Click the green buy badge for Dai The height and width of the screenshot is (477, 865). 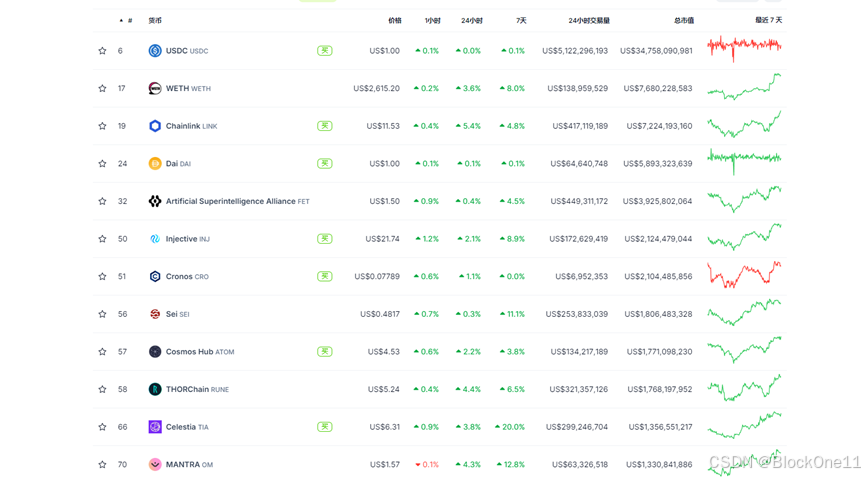pyautogui.click(x=325, y=163)
